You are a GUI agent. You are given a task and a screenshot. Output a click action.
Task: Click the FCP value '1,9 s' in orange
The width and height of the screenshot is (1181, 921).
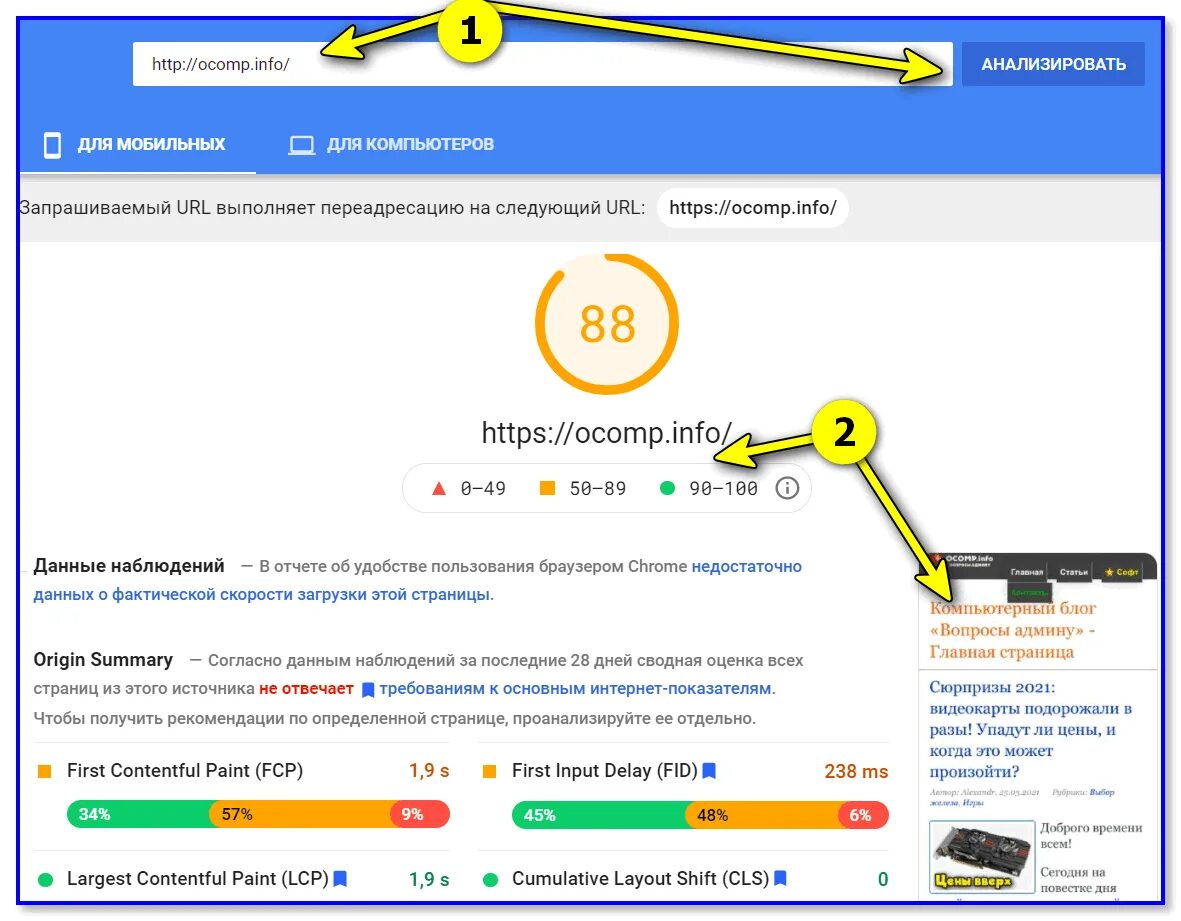click(429, 770)
